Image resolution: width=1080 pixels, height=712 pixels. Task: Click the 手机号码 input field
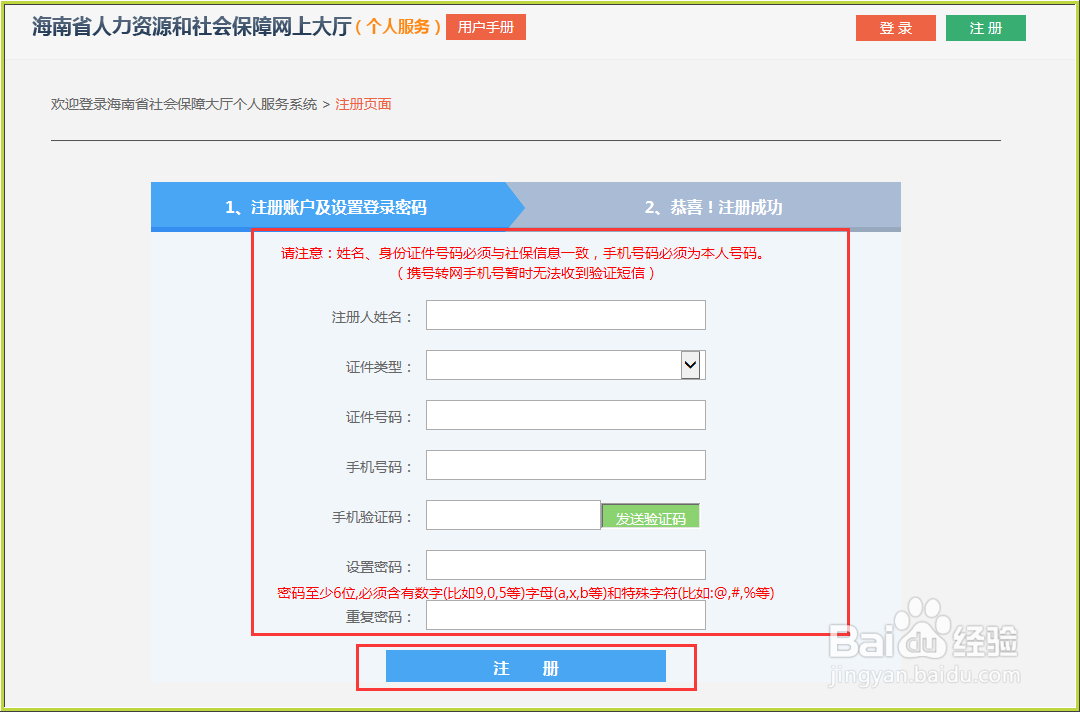click(x=565, y=464)
